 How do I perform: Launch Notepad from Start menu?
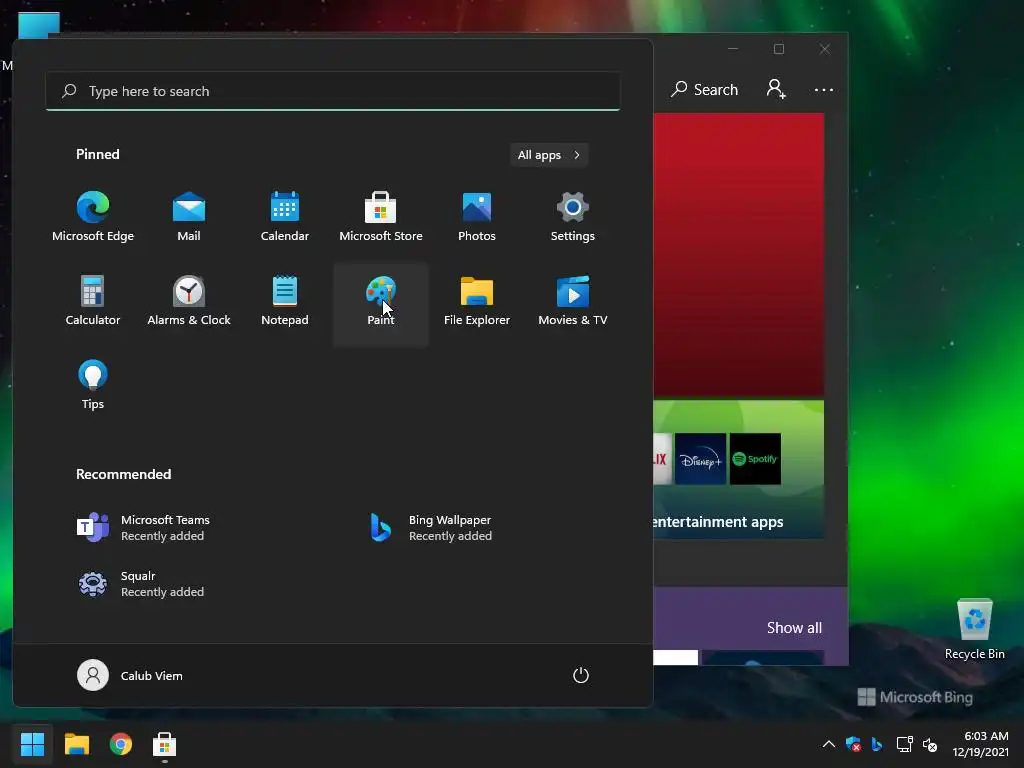(x=285, y=302)
